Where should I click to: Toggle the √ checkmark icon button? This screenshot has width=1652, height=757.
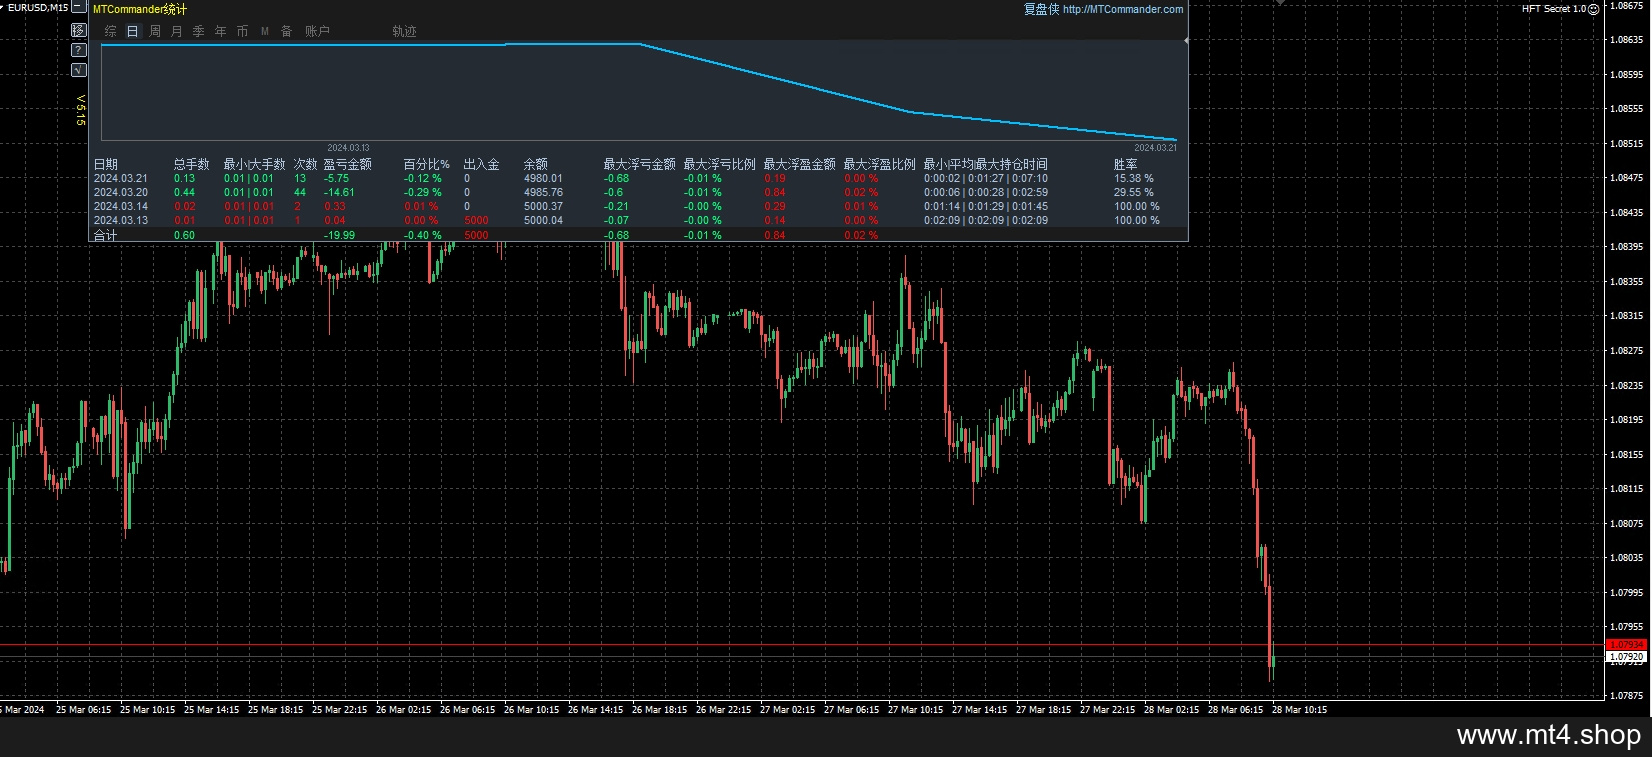79,70
